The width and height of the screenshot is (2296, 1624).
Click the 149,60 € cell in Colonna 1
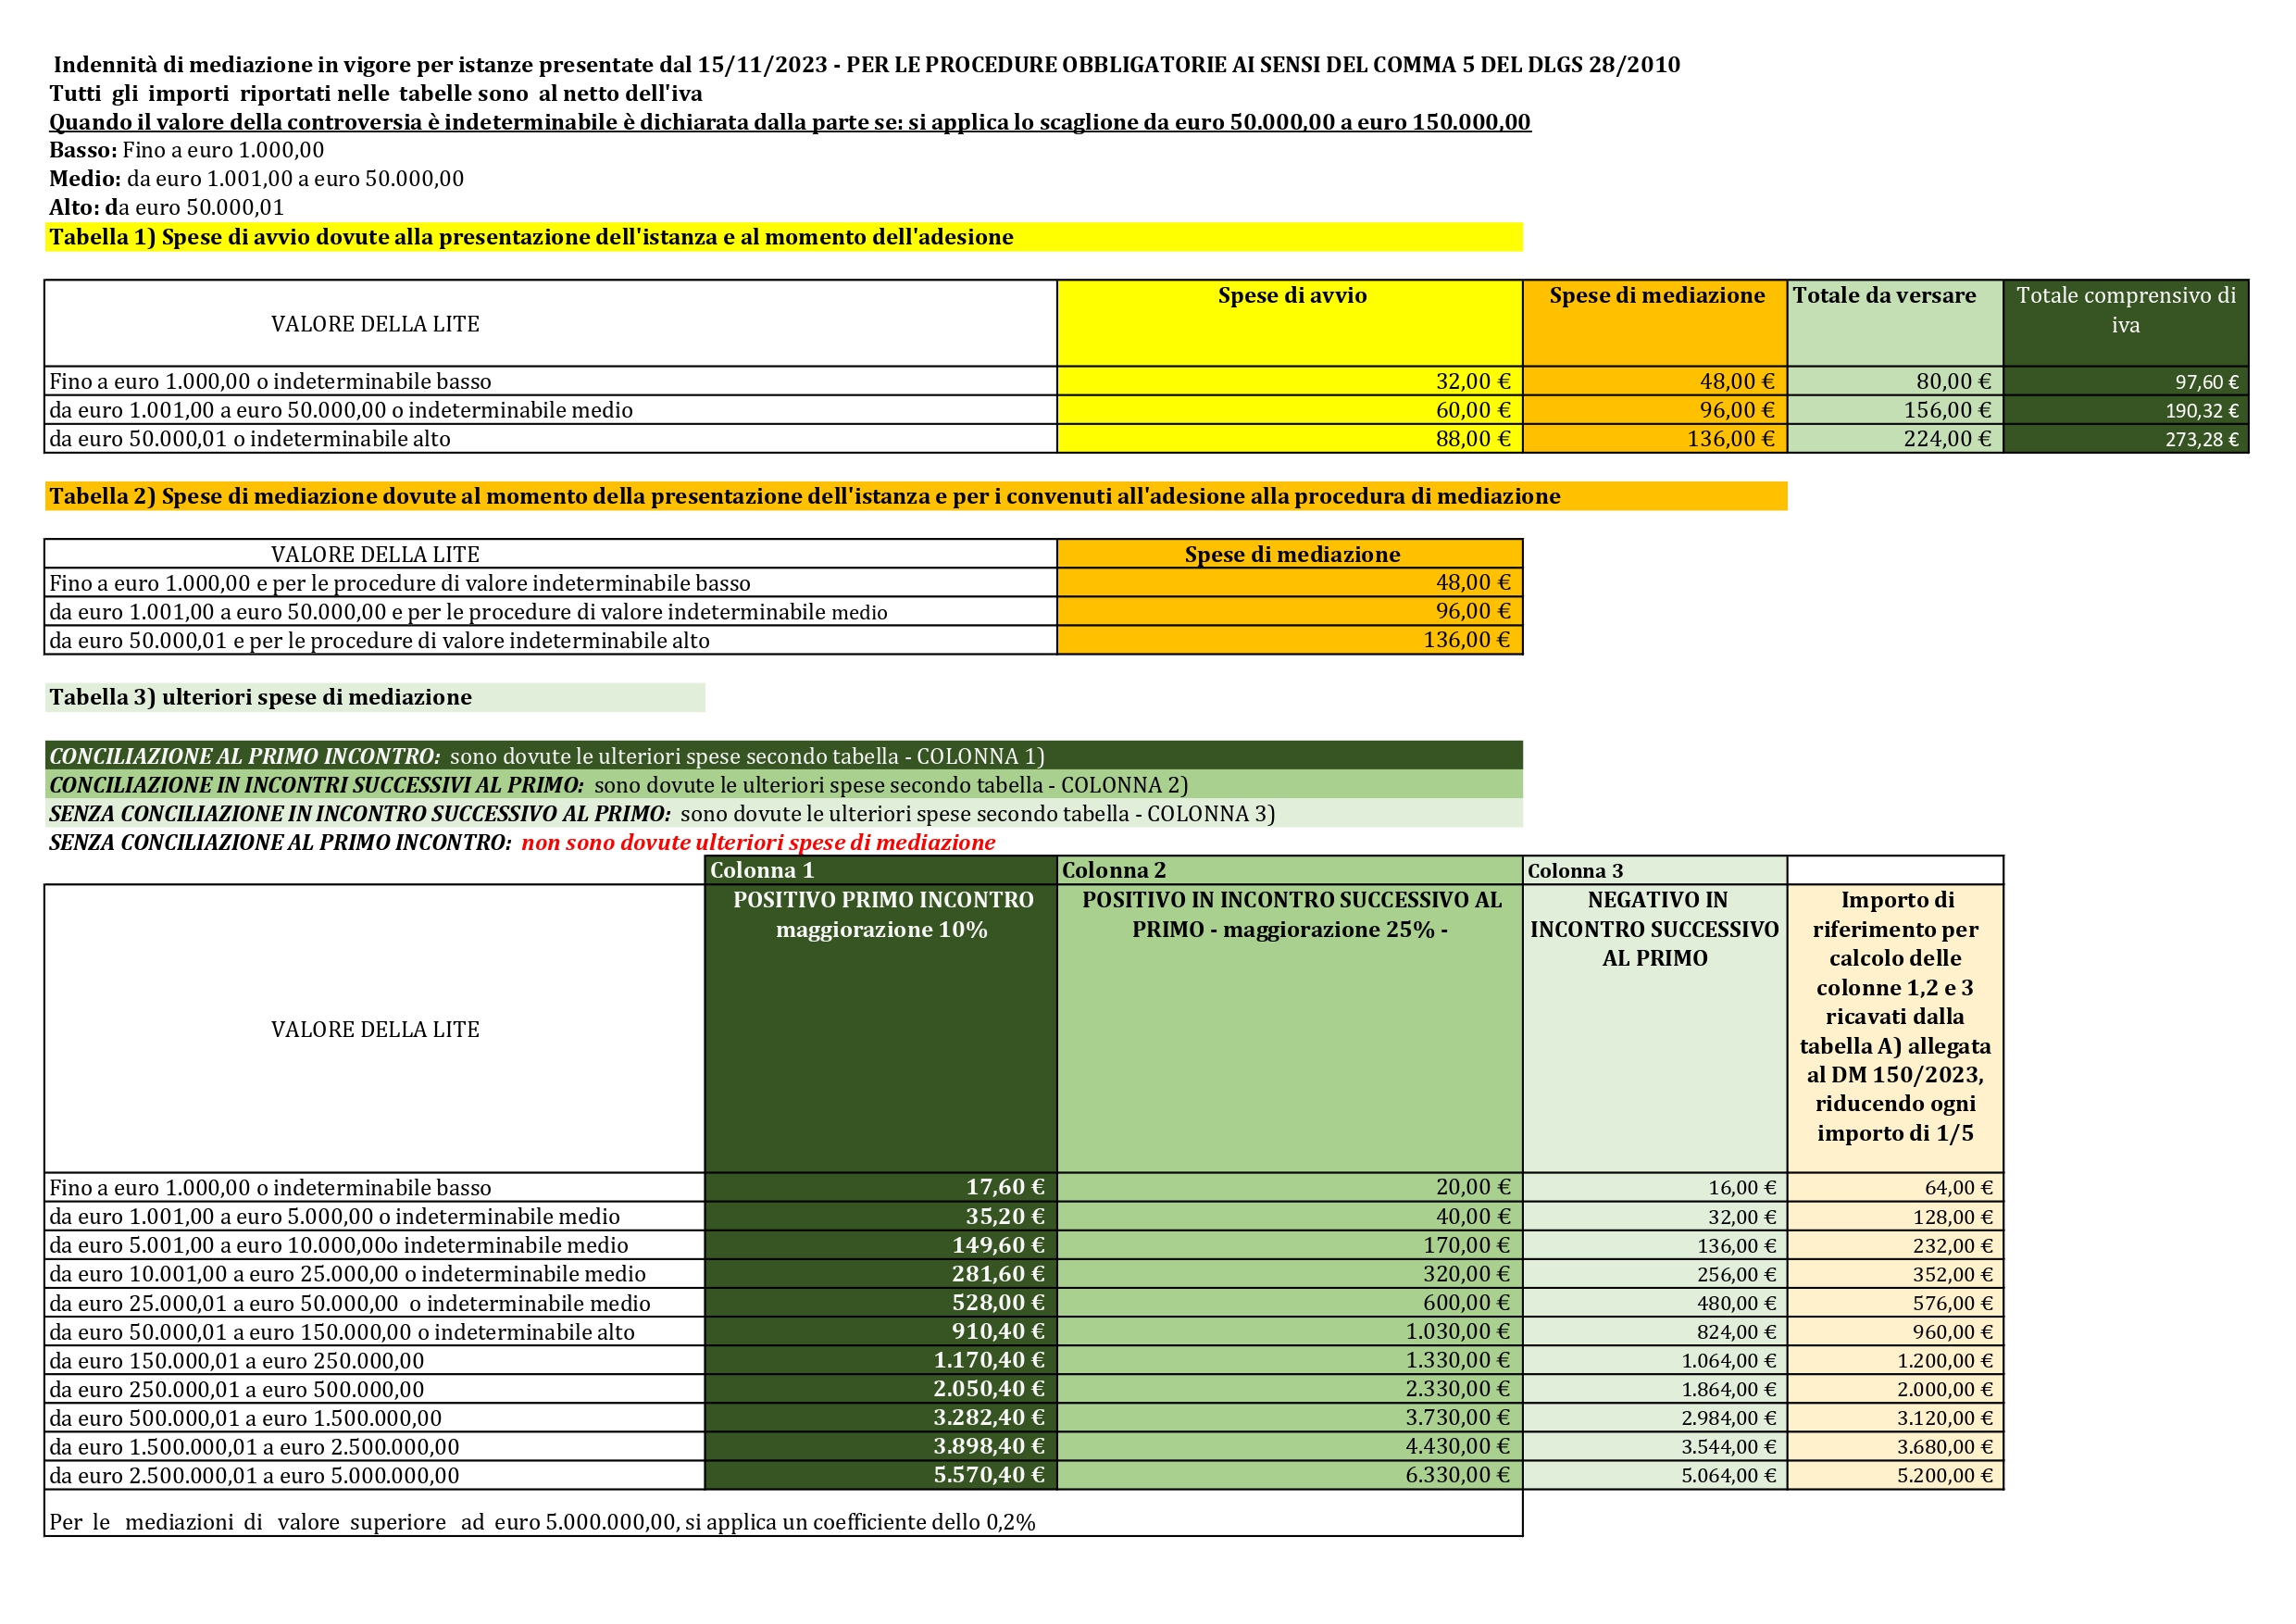coord(882,1245)
